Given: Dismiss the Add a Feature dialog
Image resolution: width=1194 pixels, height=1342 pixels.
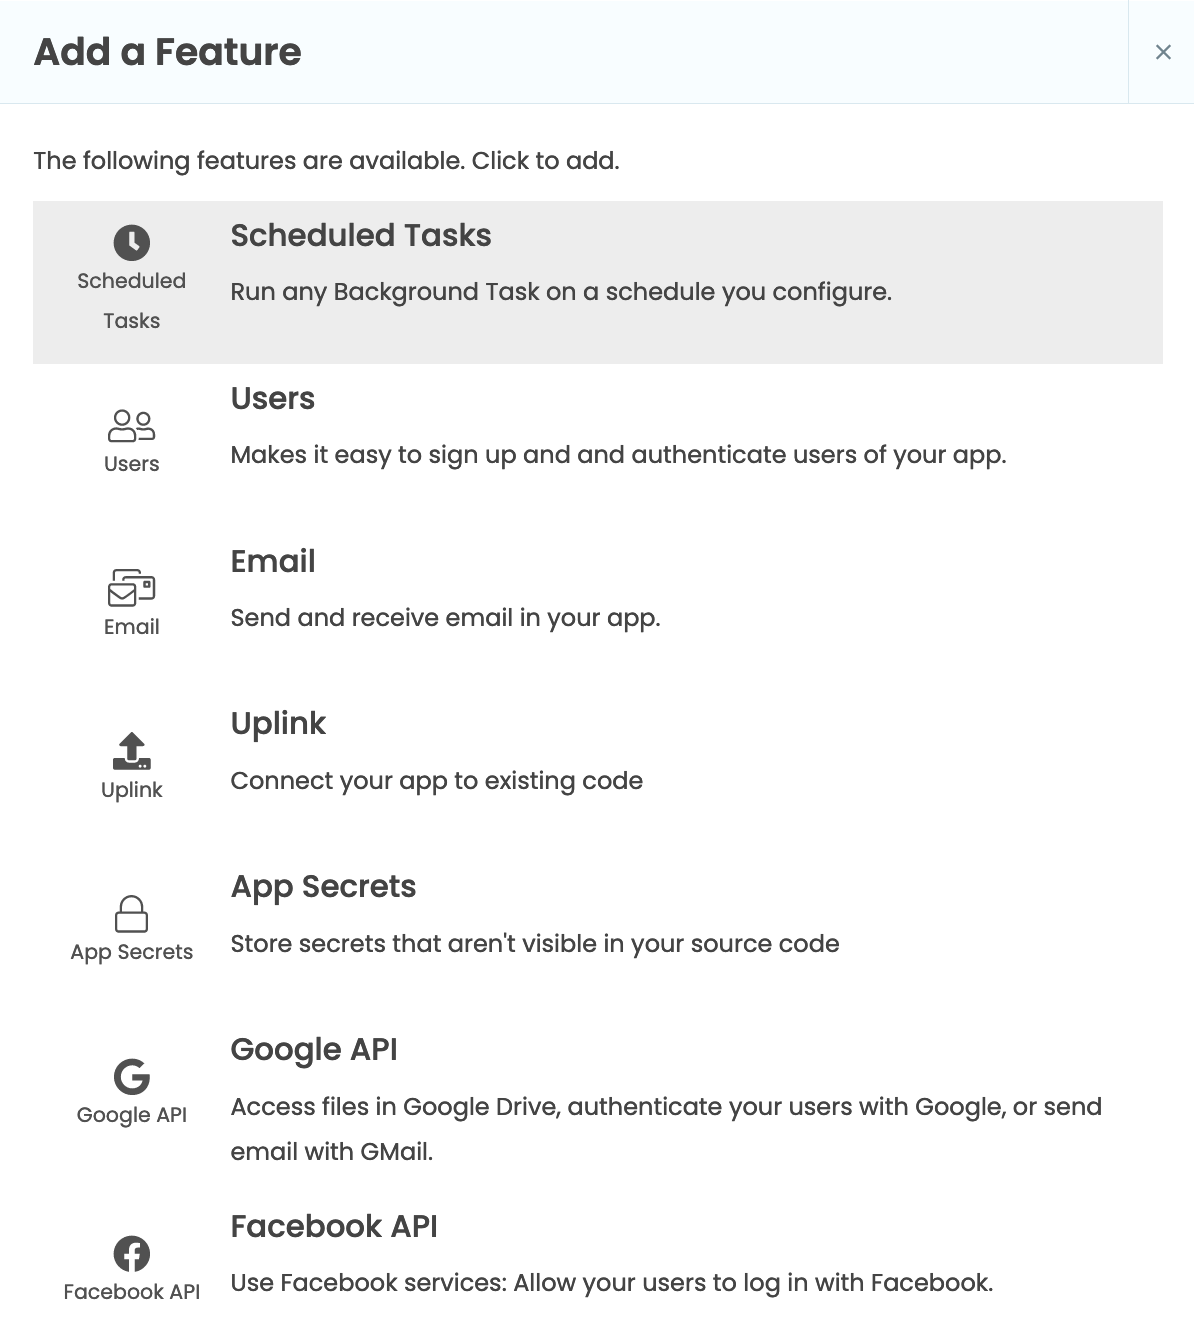Looking at the screenshot, I should tap(1163, 51).
